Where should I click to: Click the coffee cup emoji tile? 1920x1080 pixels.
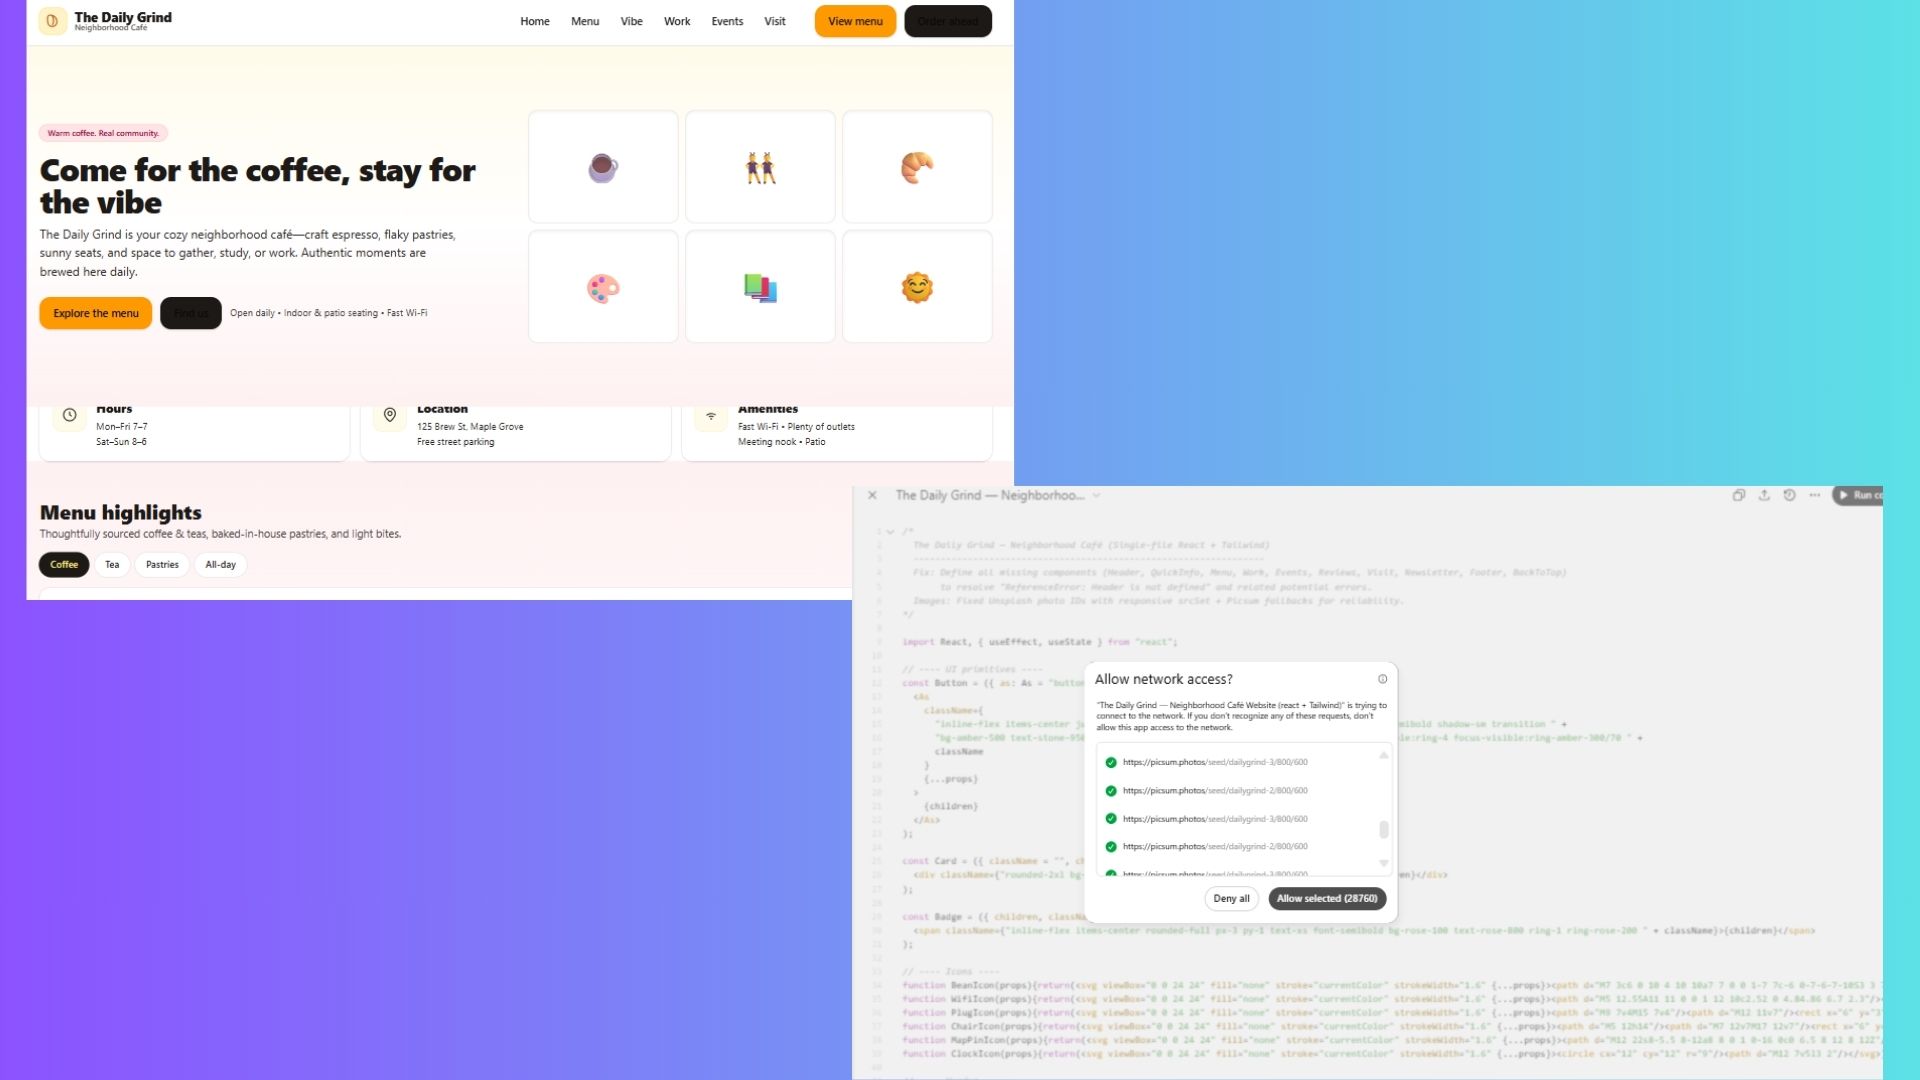[x=603, y=167]
